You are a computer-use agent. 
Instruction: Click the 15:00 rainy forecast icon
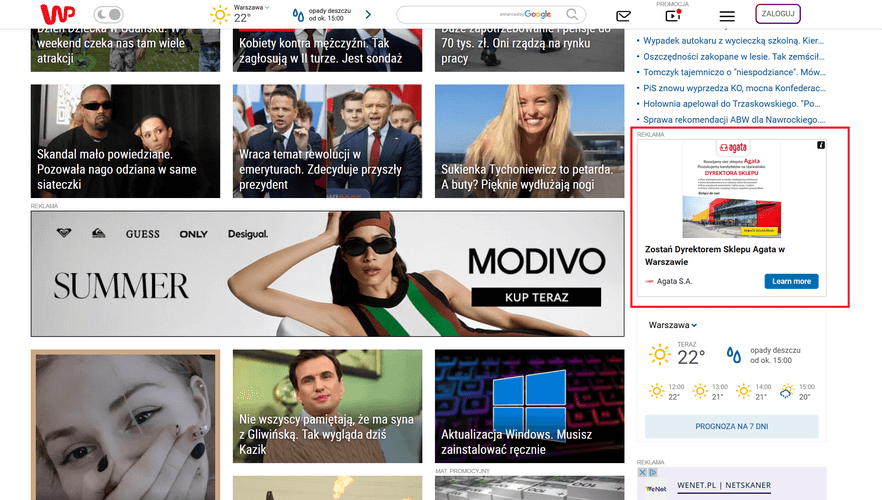787,391
